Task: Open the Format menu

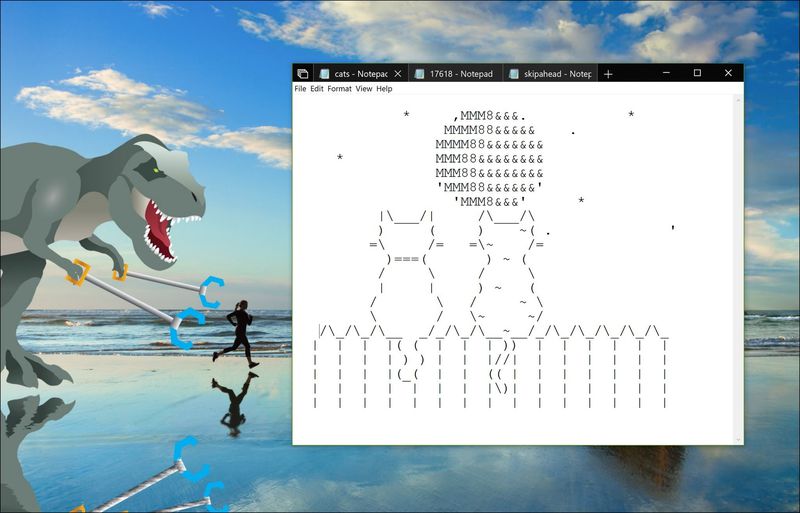Action: (339, 89)
